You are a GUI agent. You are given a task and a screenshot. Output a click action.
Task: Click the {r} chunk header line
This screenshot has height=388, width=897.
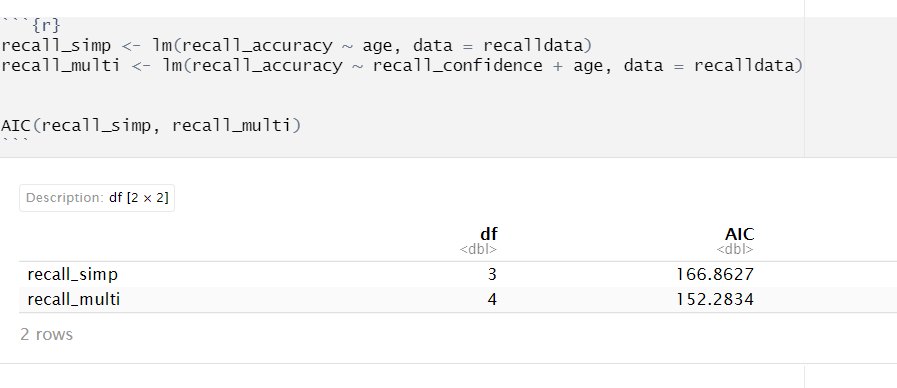[x=31, y=26]
